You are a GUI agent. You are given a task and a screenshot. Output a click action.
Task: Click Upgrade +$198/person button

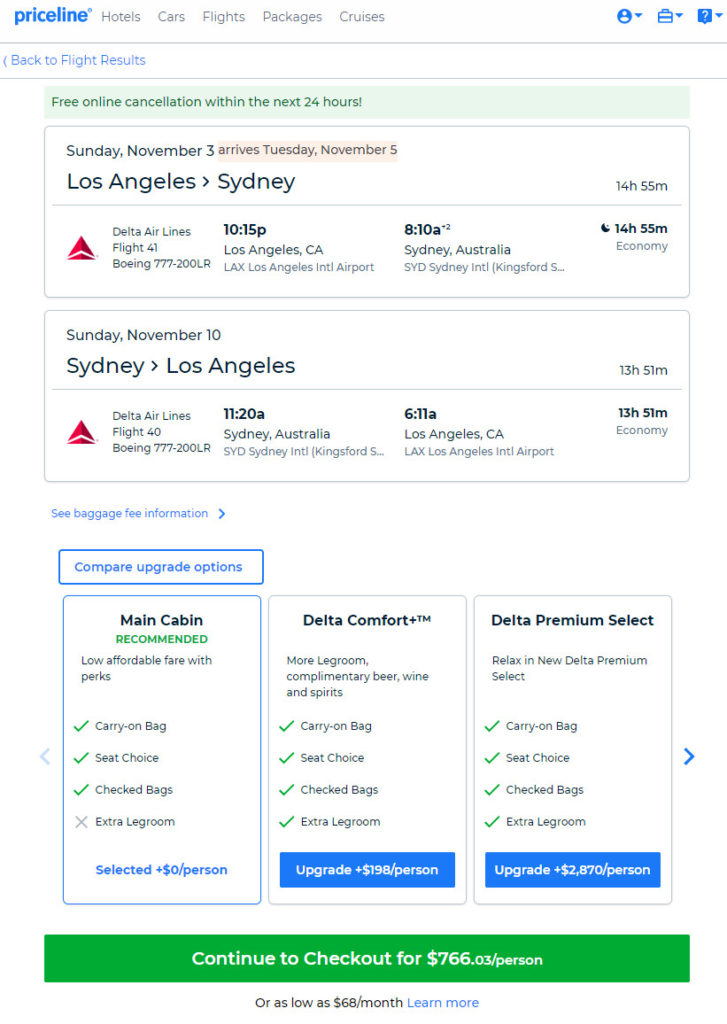367,869
